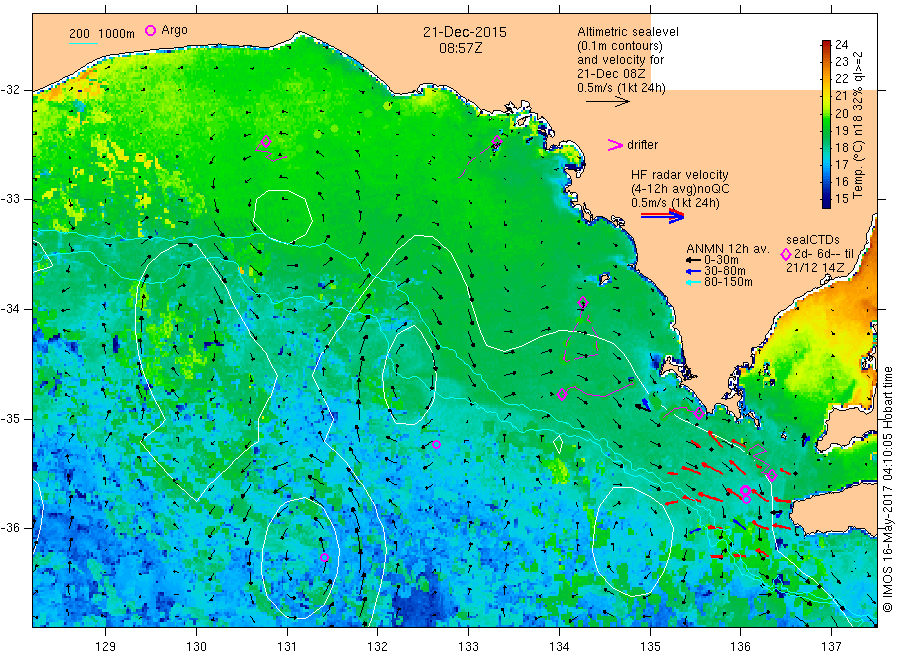The width and height of the screenshot is (900, 660).
Task: Click the 15 degree dark blue colorbar bottom
Action: pos(826,202)
